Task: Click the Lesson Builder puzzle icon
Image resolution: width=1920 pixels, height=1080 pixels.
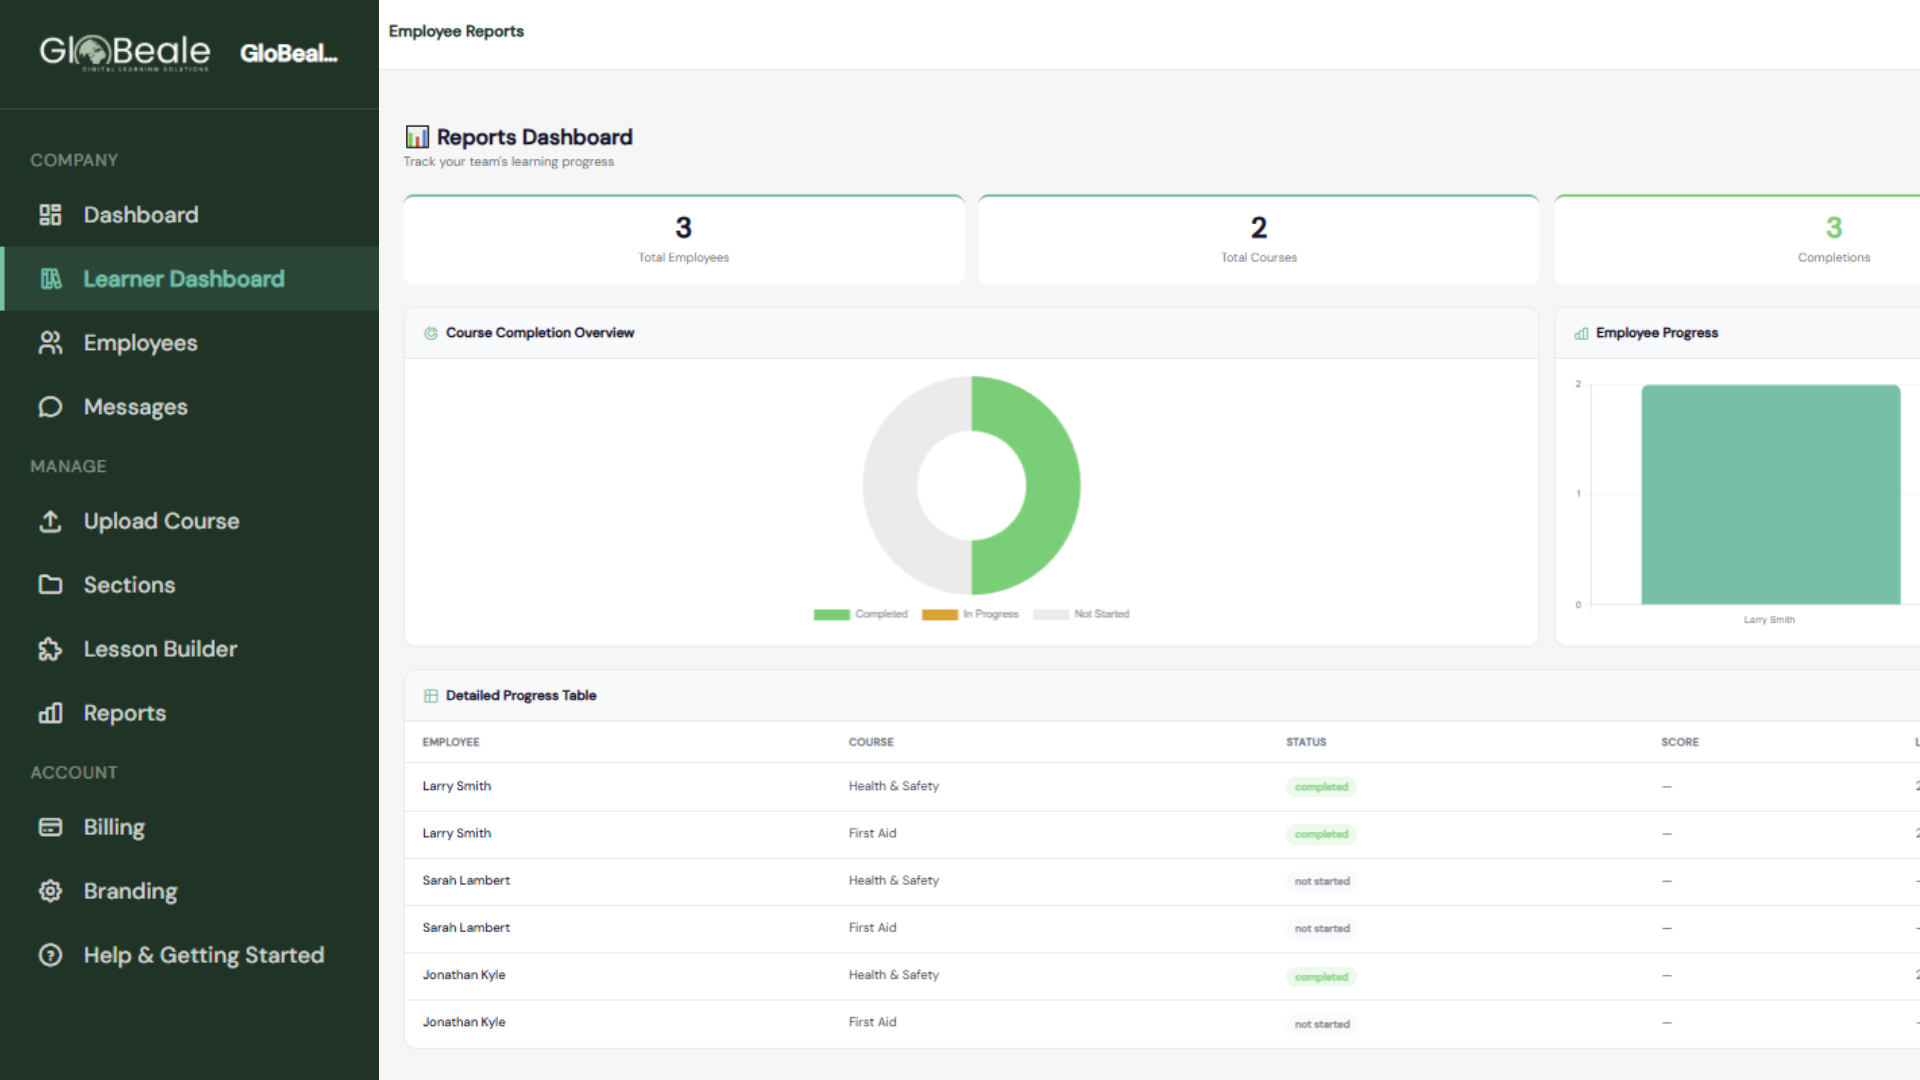Action: 50,649
